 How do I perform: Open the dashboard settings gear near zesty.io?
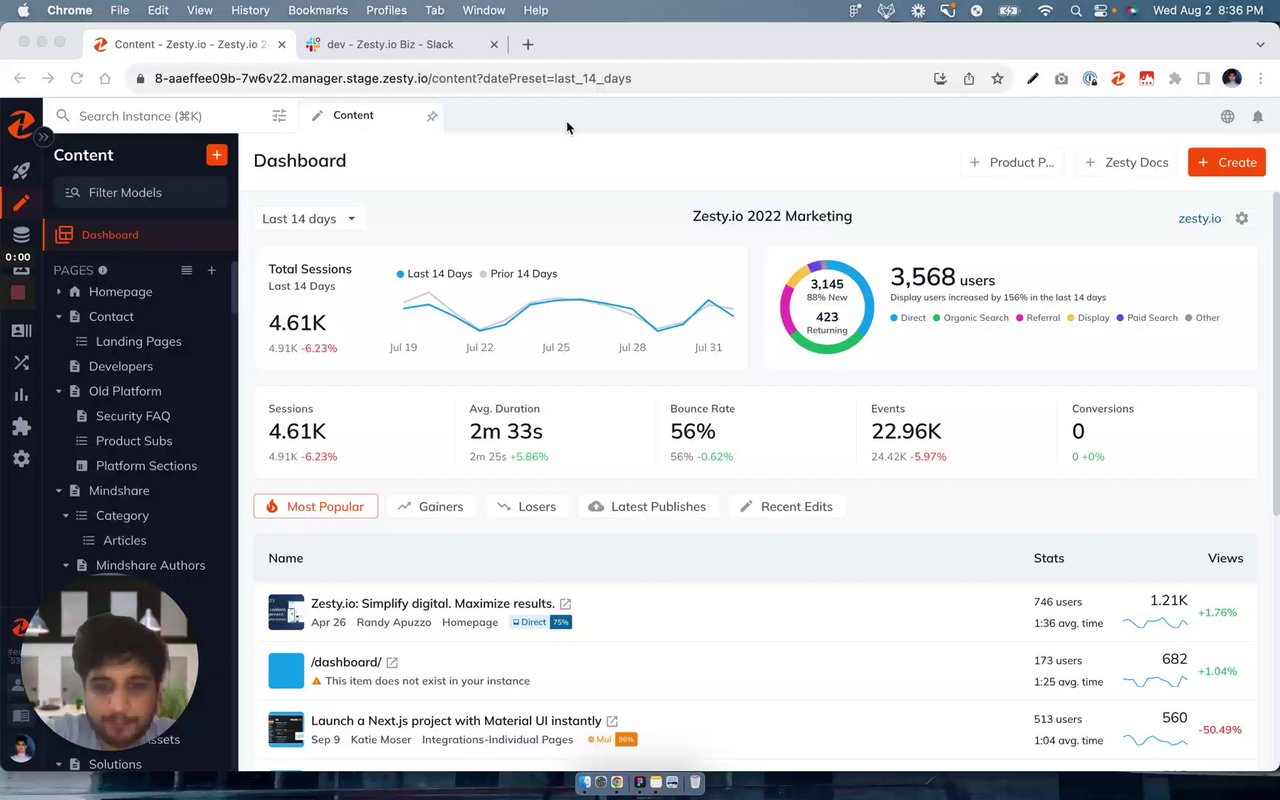tap(1242, 218)
